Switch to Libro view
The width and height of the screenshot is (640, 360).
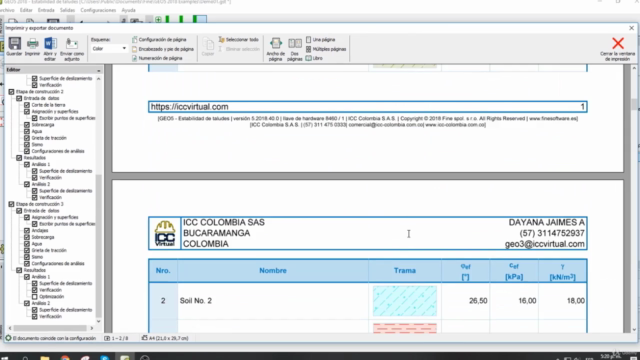314,58
